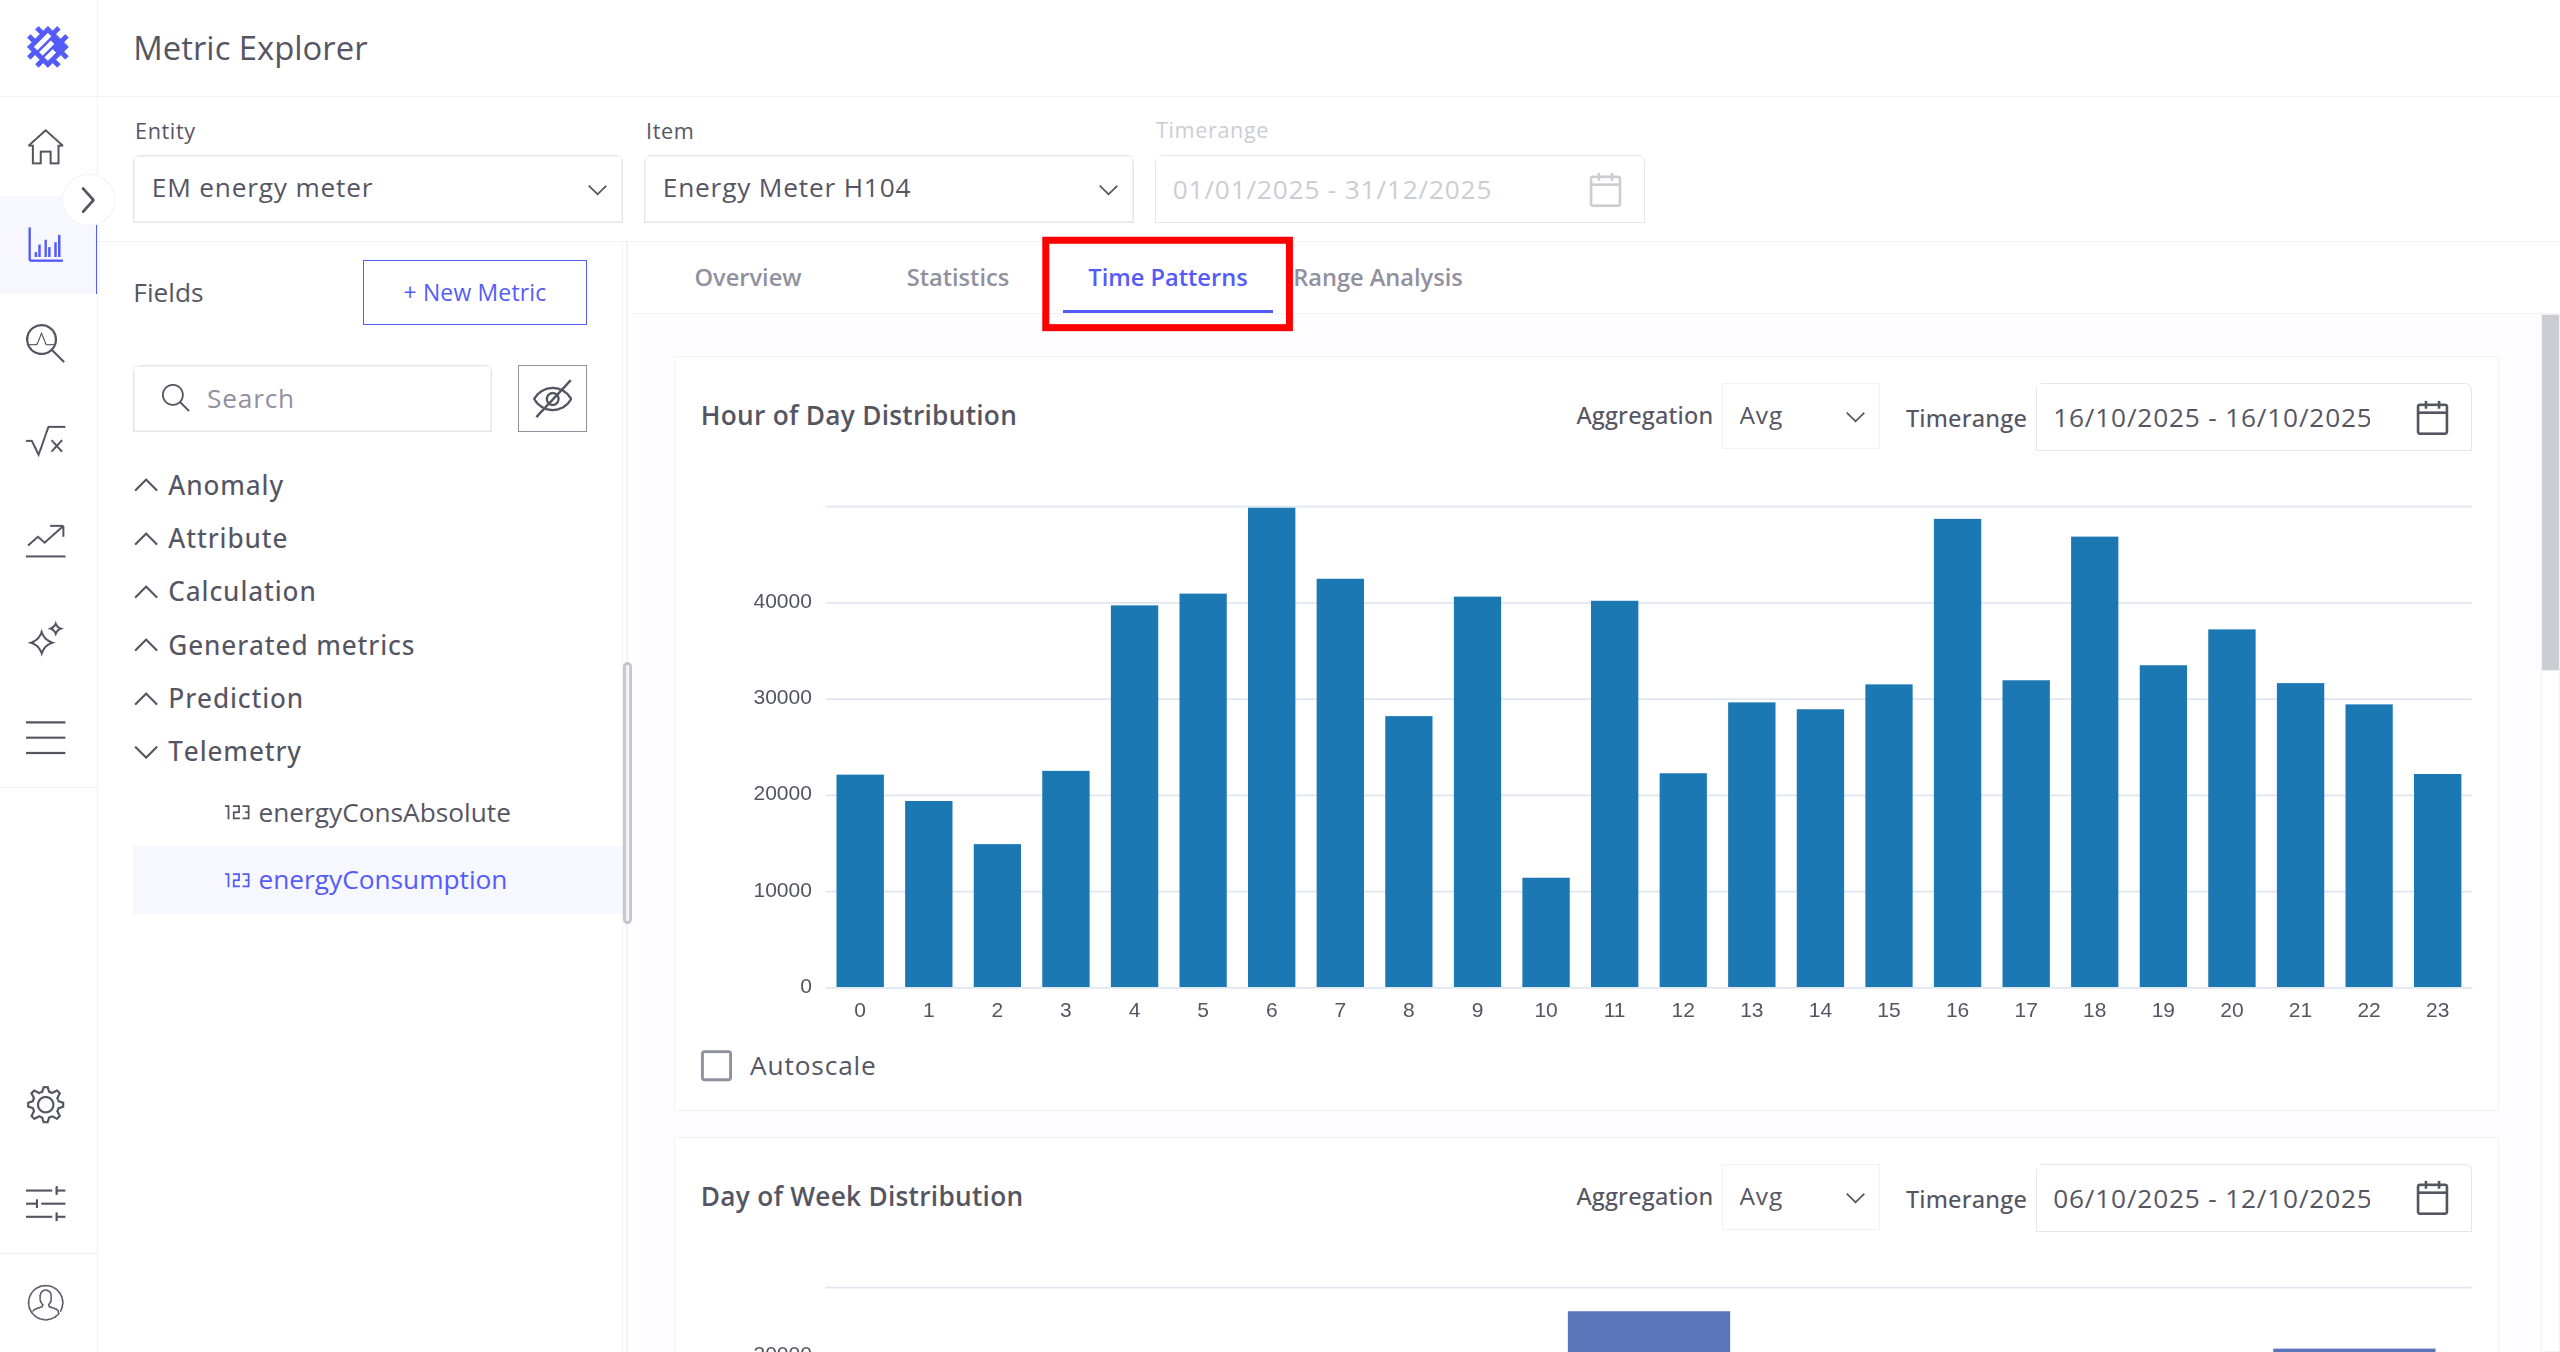Image resolution: width=2560 pixels, height=1352 pixels.
Task: Open the home page icon in sidebar
Action: [45, 147]
